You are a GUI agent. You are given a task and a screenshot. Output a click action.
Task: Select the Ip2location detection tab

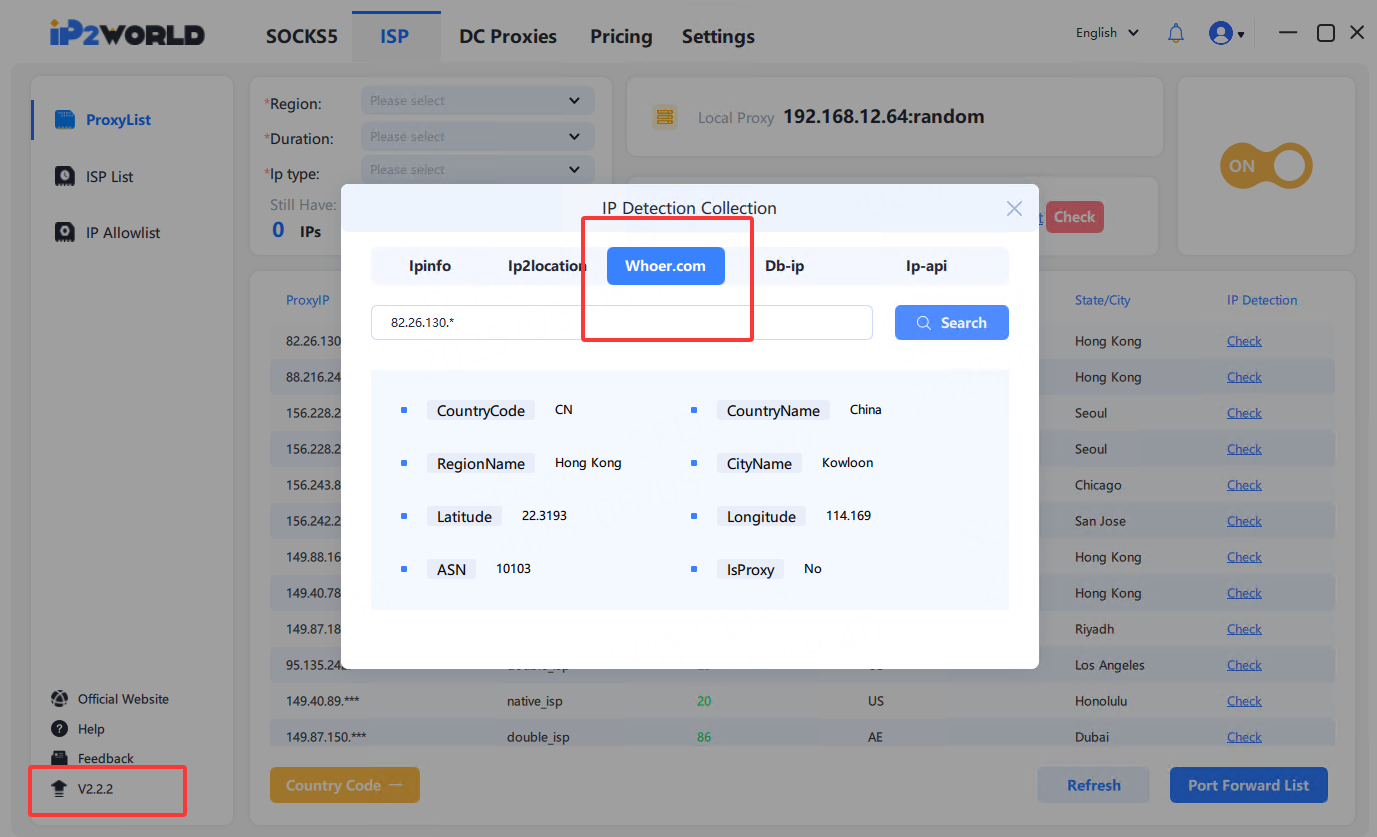tap(547, 266)
